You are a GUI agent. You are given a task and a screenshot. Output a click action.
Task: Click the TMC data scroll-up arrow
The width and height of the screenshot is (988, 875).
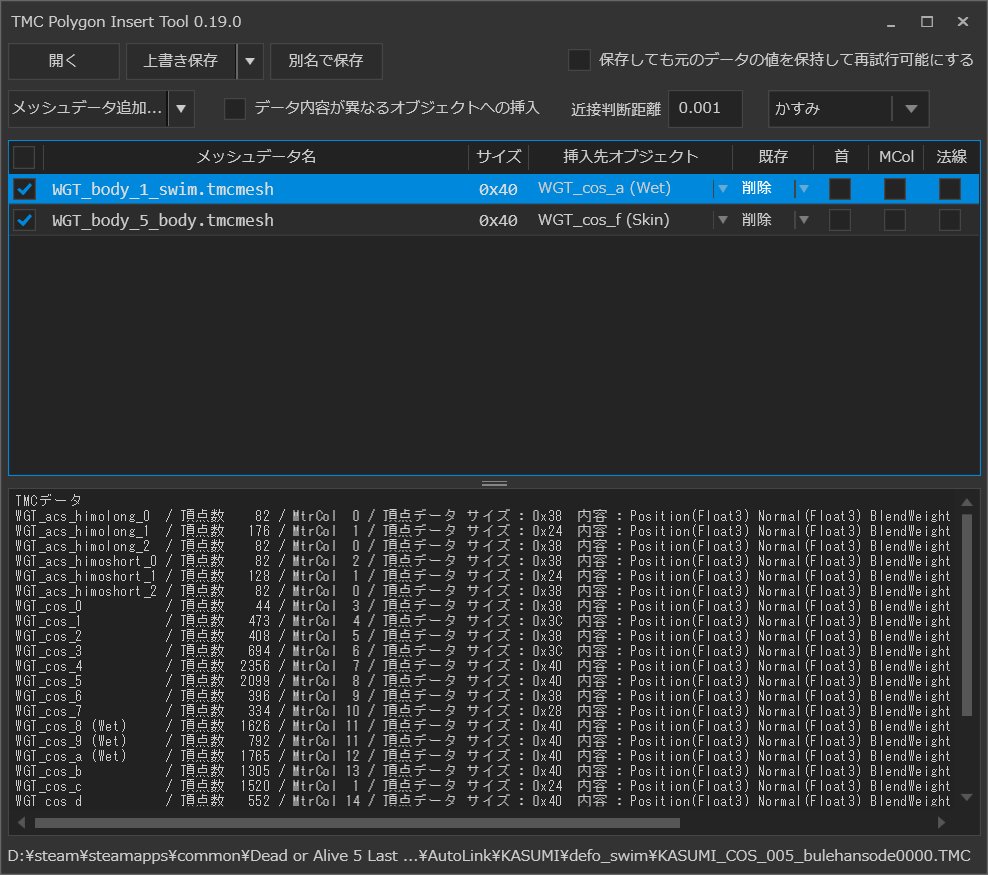click(967, 503)
